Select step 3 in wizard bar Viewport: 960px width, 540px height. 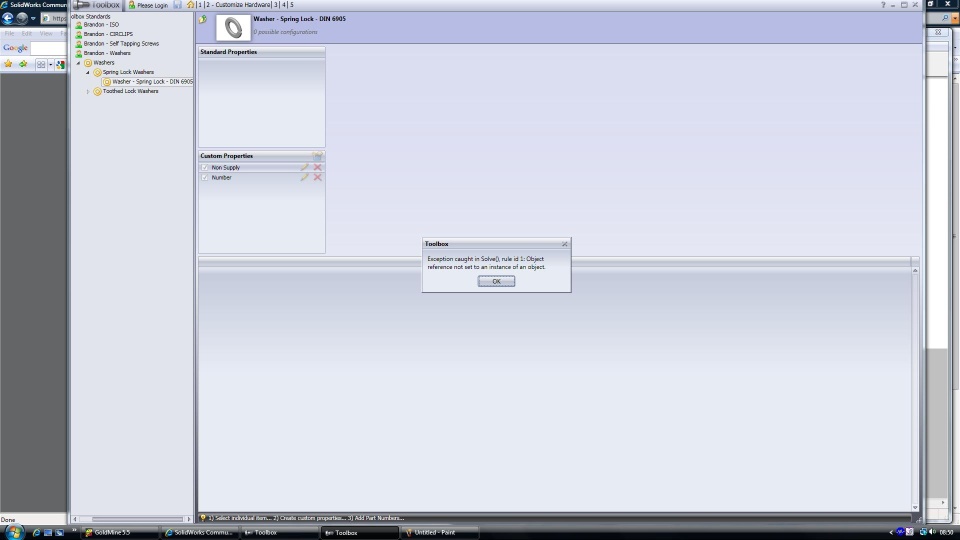tap(276, 4)
